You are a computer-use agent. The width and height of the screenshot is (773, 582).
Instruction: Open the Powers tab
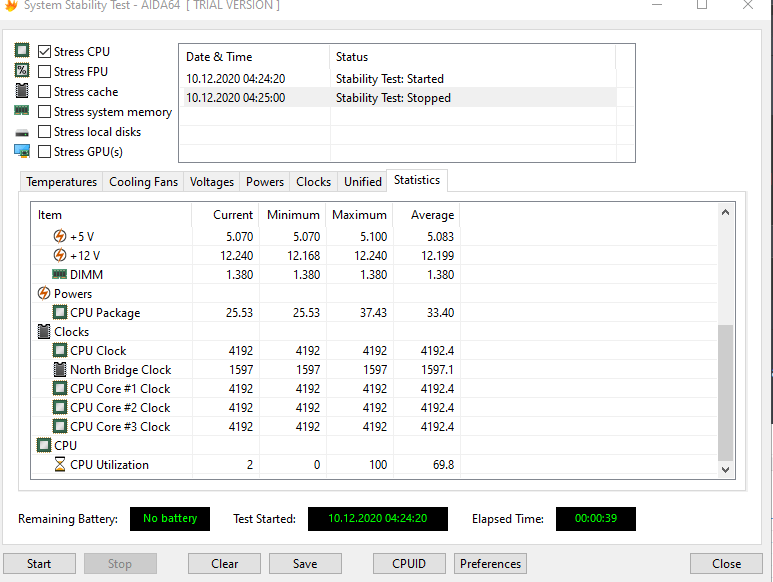(x=265, y=182)
